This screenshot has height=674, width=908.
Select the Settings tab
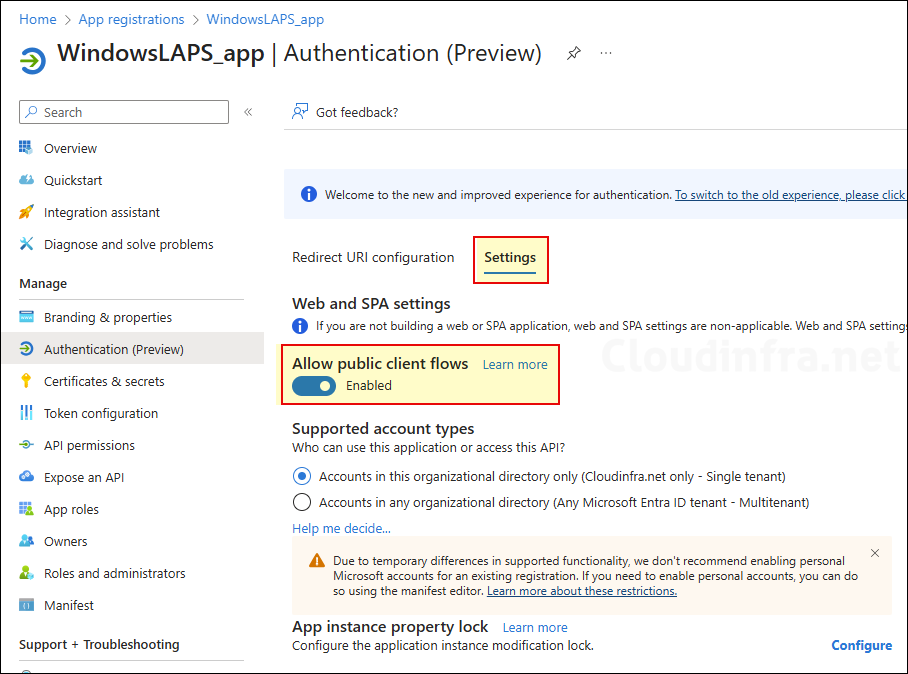tap(510, 257)
